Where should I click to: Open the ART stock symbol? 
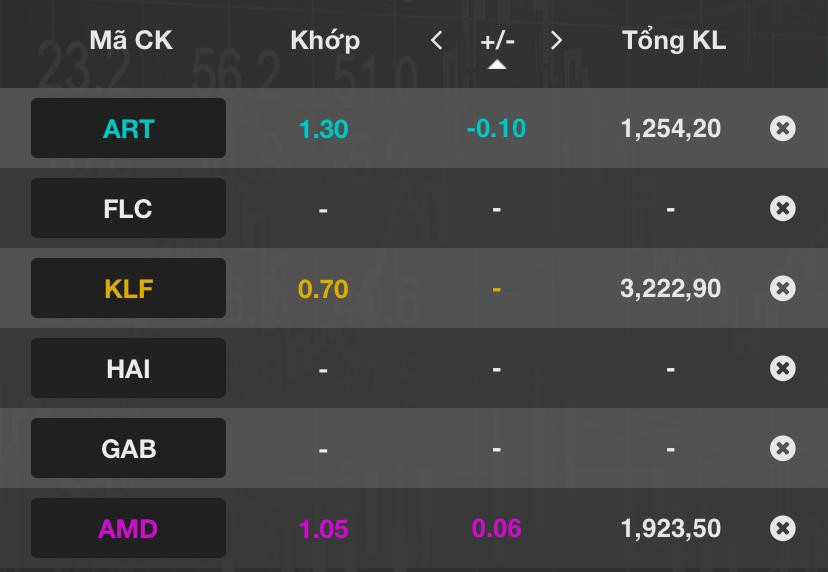(128, 128)
